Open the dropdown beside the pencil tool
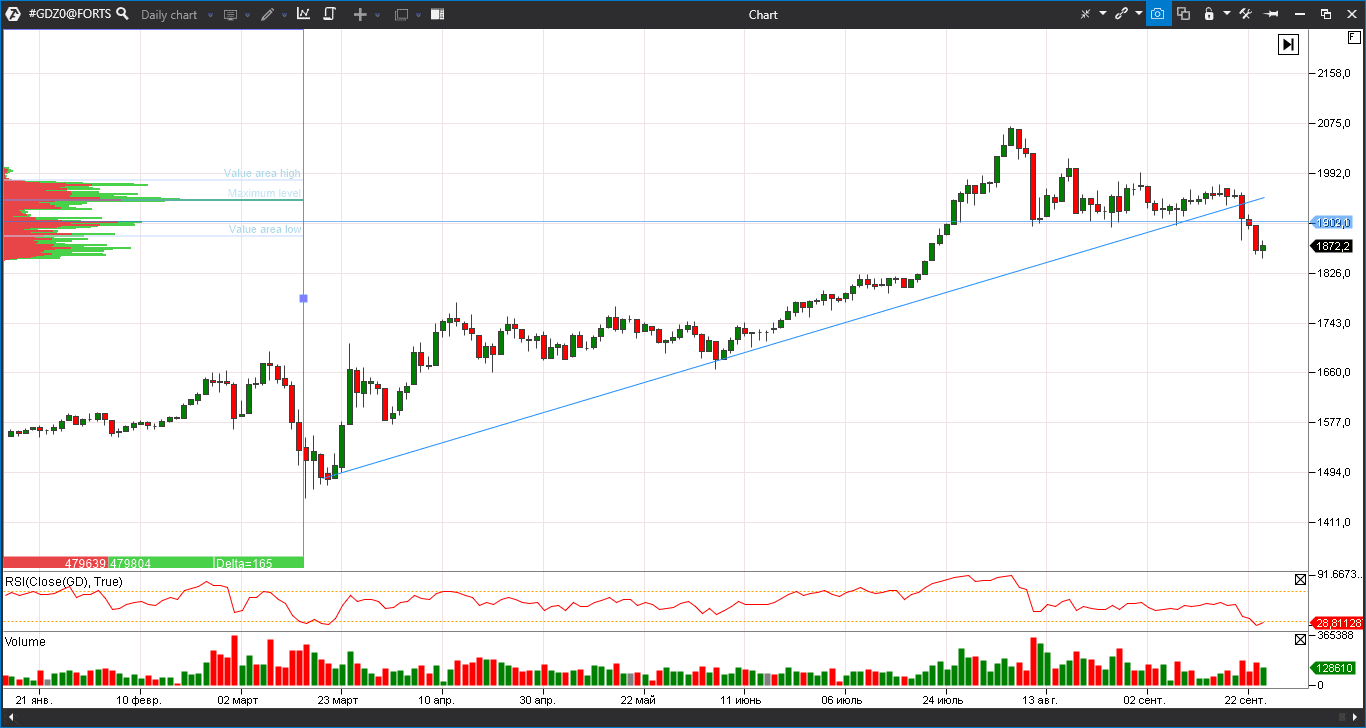Viewport: 1366px width, 728px height. (285, 14)
